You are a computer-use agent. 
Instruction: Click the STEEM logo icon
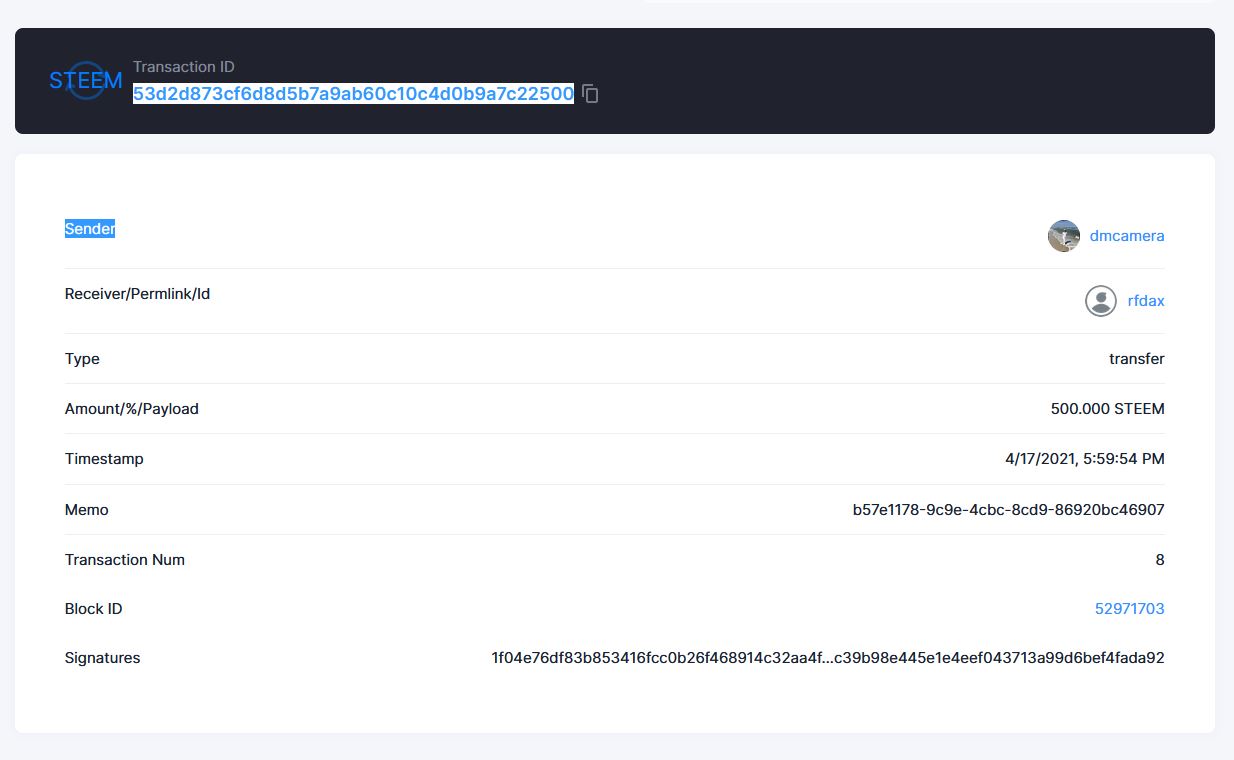point(86,80)
